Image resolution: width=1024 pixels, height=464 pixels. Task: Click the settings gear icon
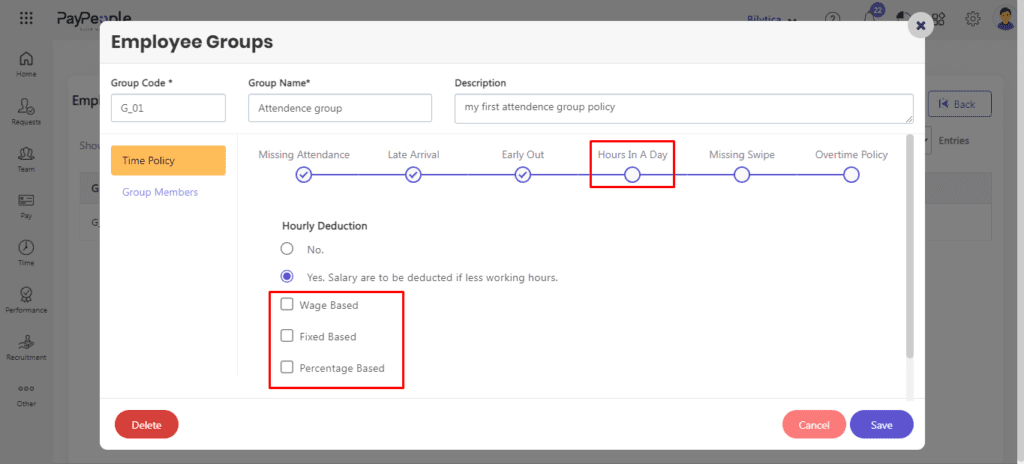coord(972,19)
